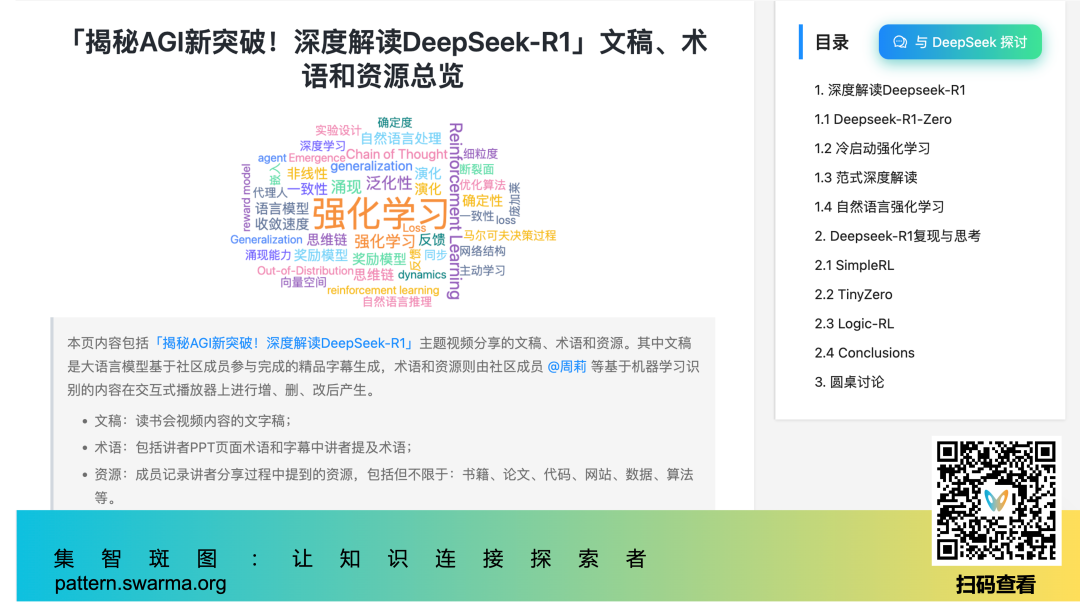
Task: Open the 与 DeepSeek 探讨 button
Action: coord(960,43)
